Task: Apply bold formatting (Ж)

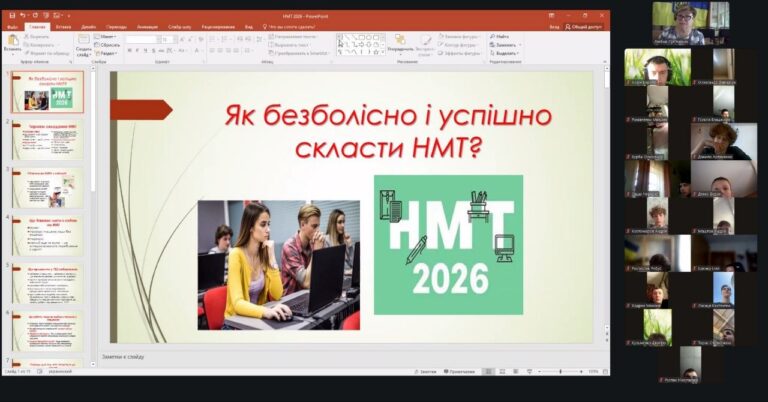Action: point(129,50)
